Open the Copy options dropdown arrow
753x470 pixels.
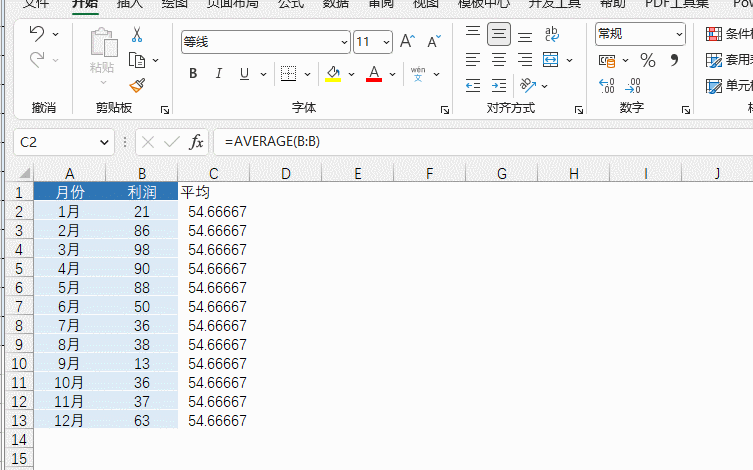[x=156, y=60]
